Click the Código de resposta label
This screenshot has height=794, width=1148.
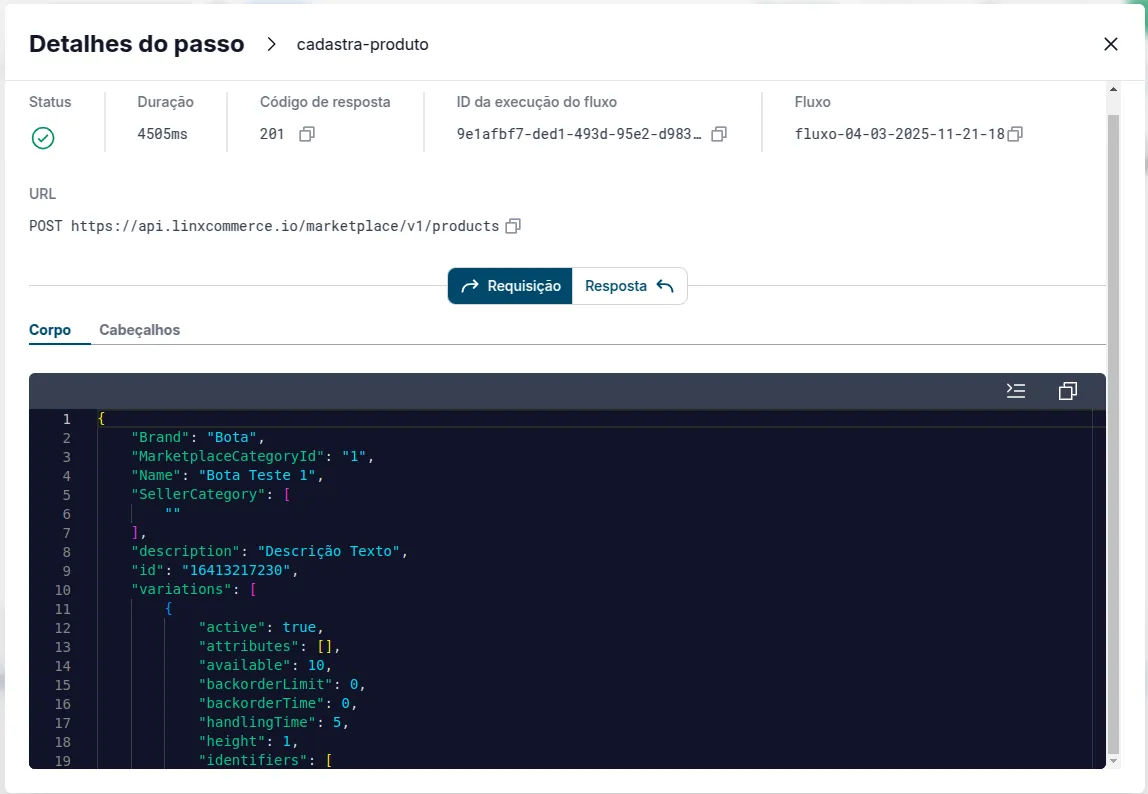(x=325, y=102)
